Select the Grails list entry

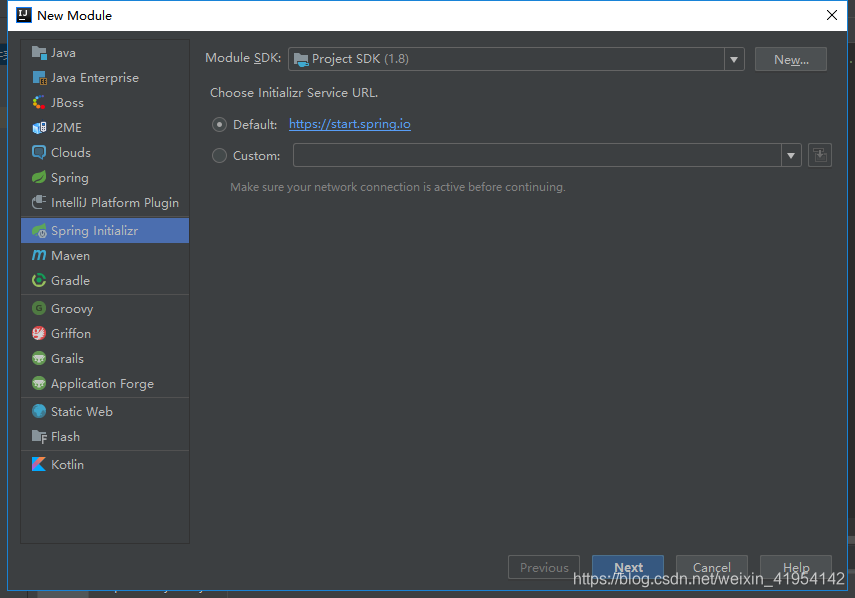pyautogui.click(x=105, y=359)
